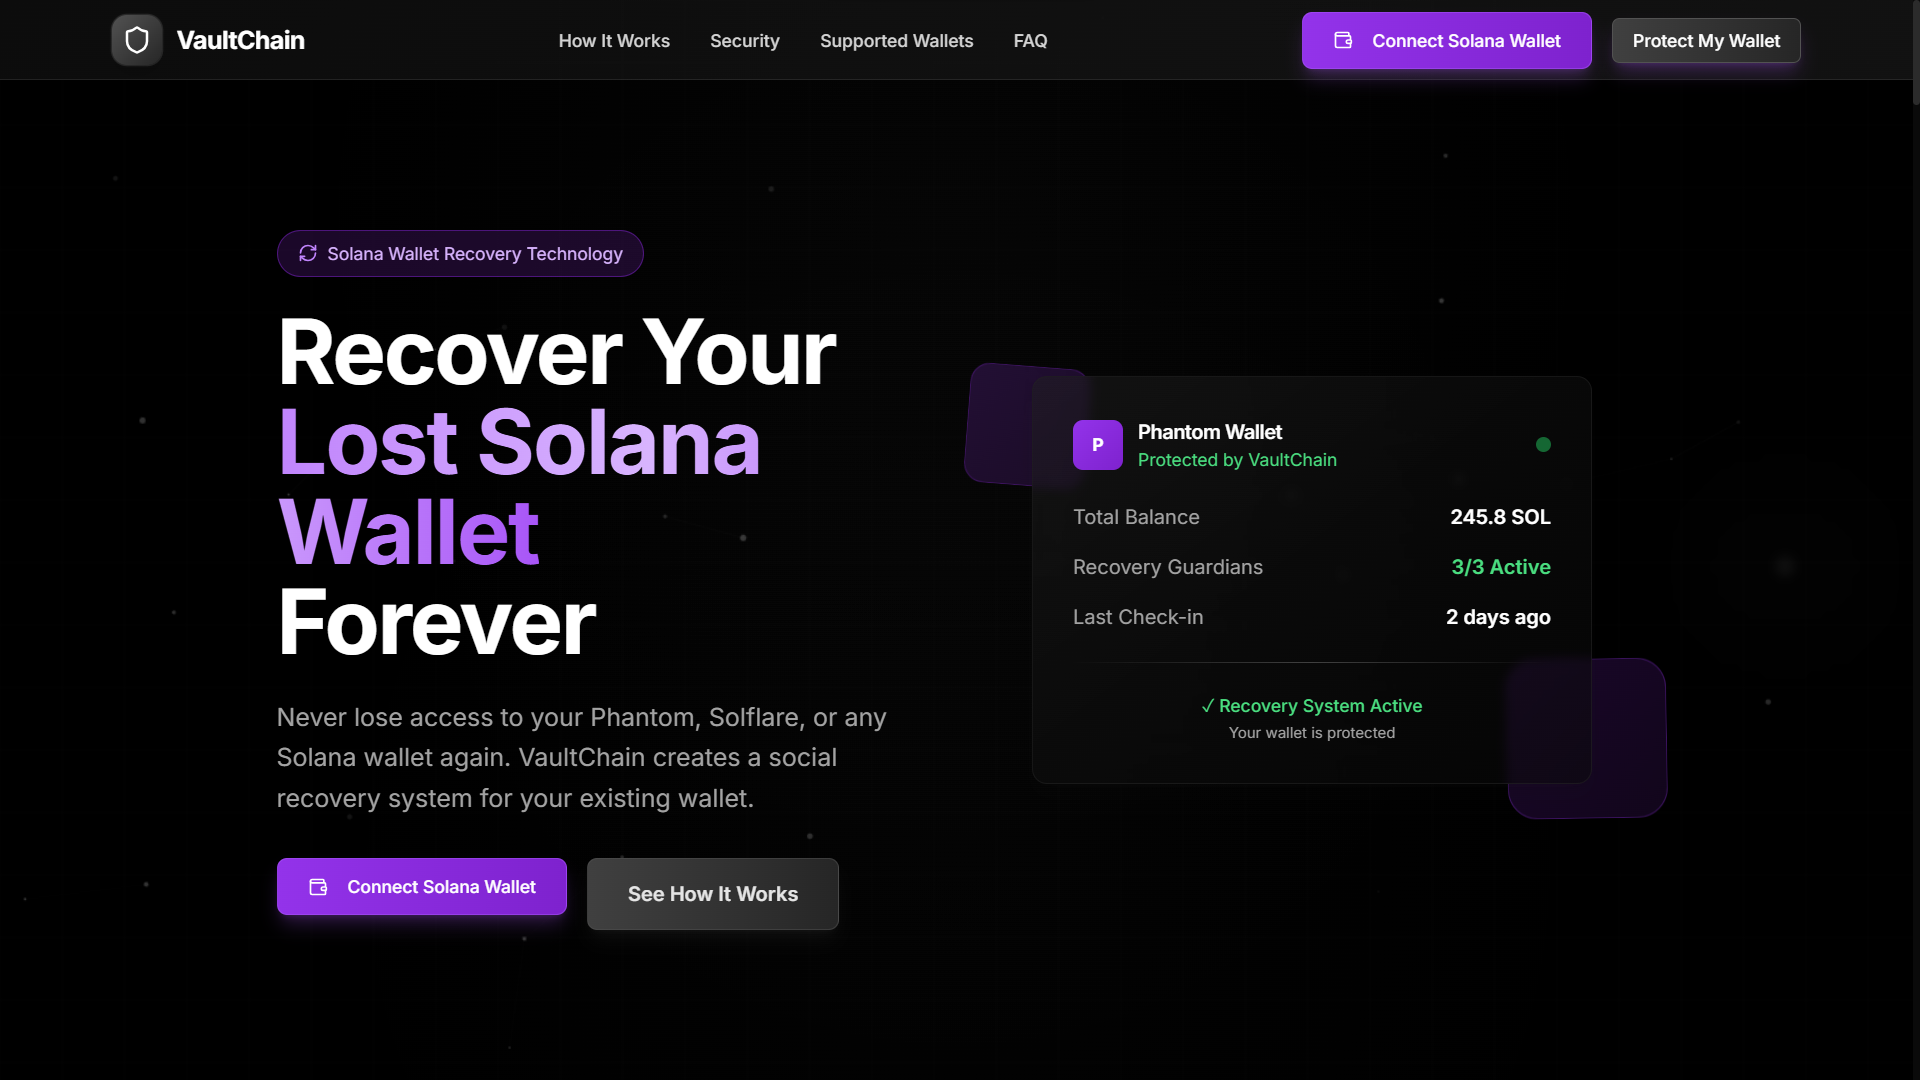This screenshot has width=1920, height=1080.
Task: Click the Solana Wallet Recovery Technology badge
Action: tap(460, 254)
